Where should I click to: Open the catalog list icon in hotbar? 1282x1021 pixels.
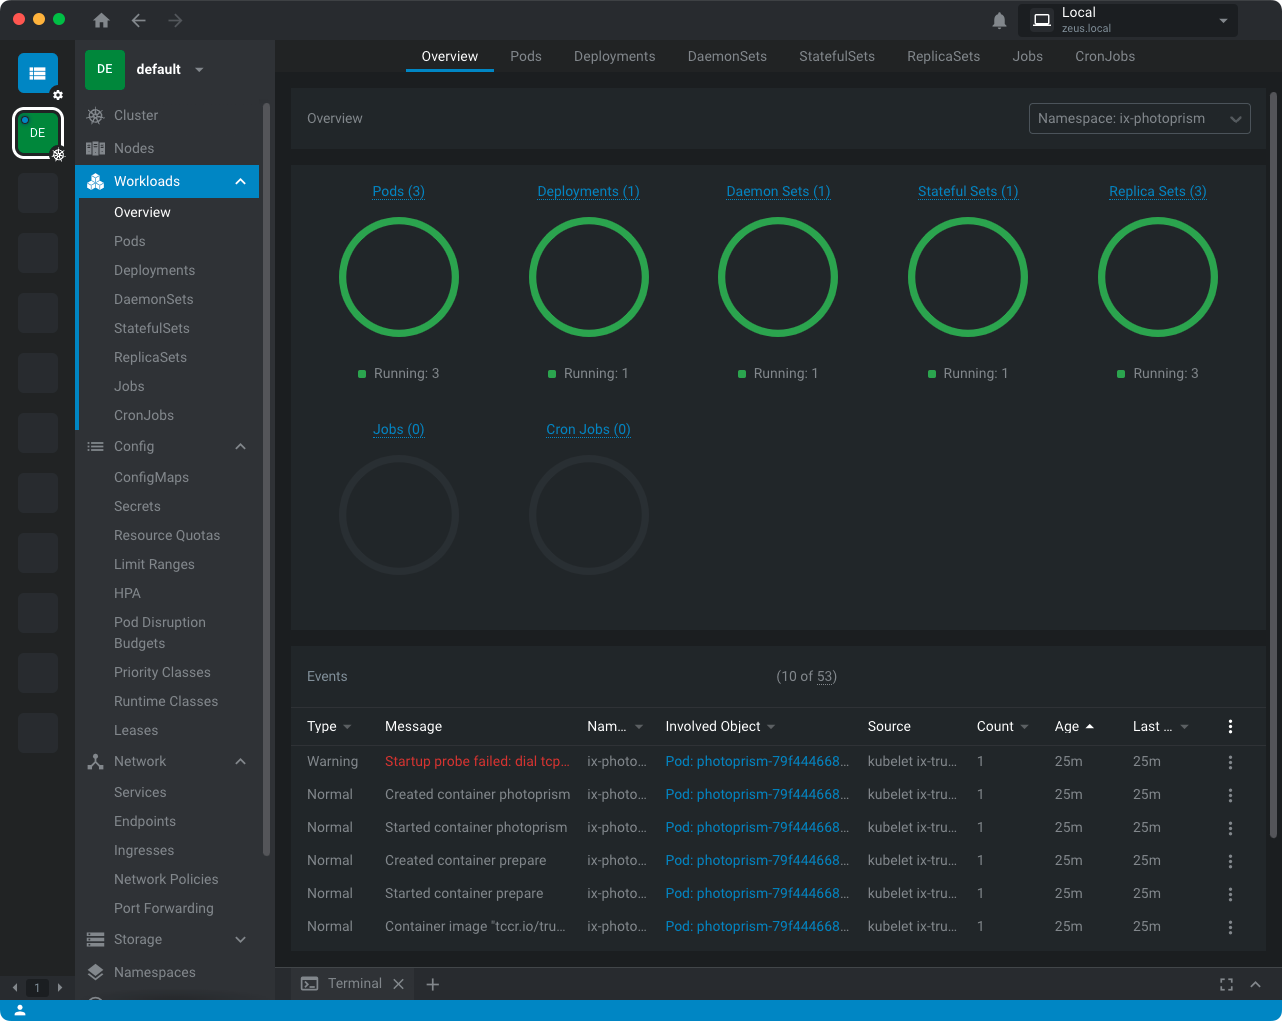point(38,73)
